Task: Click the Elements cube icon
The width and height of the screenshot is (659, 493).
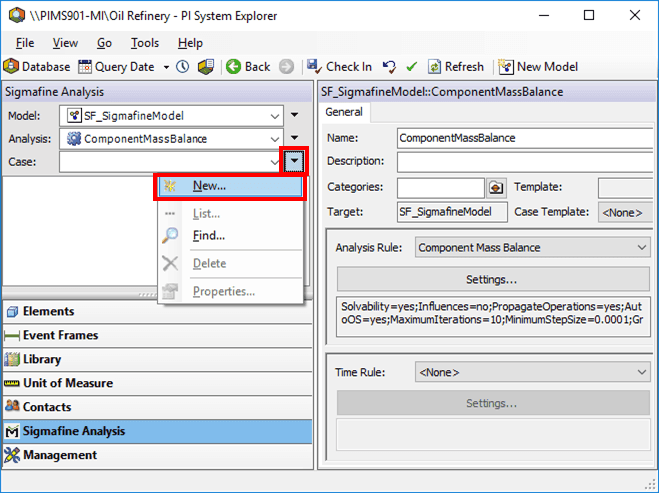Action: (x=13, y=311)
